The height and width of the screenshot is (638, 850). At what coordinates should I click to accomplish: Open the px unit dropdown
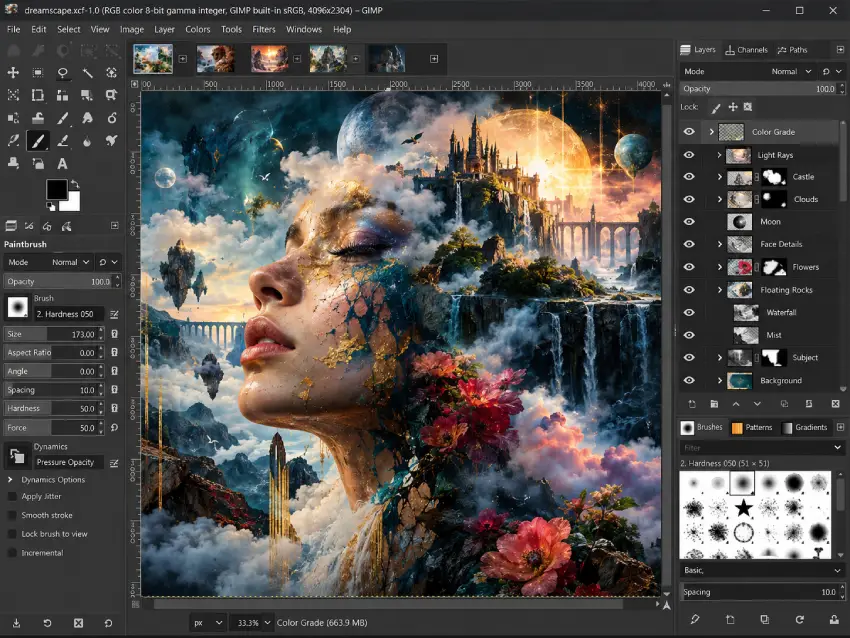pos(208,623)
